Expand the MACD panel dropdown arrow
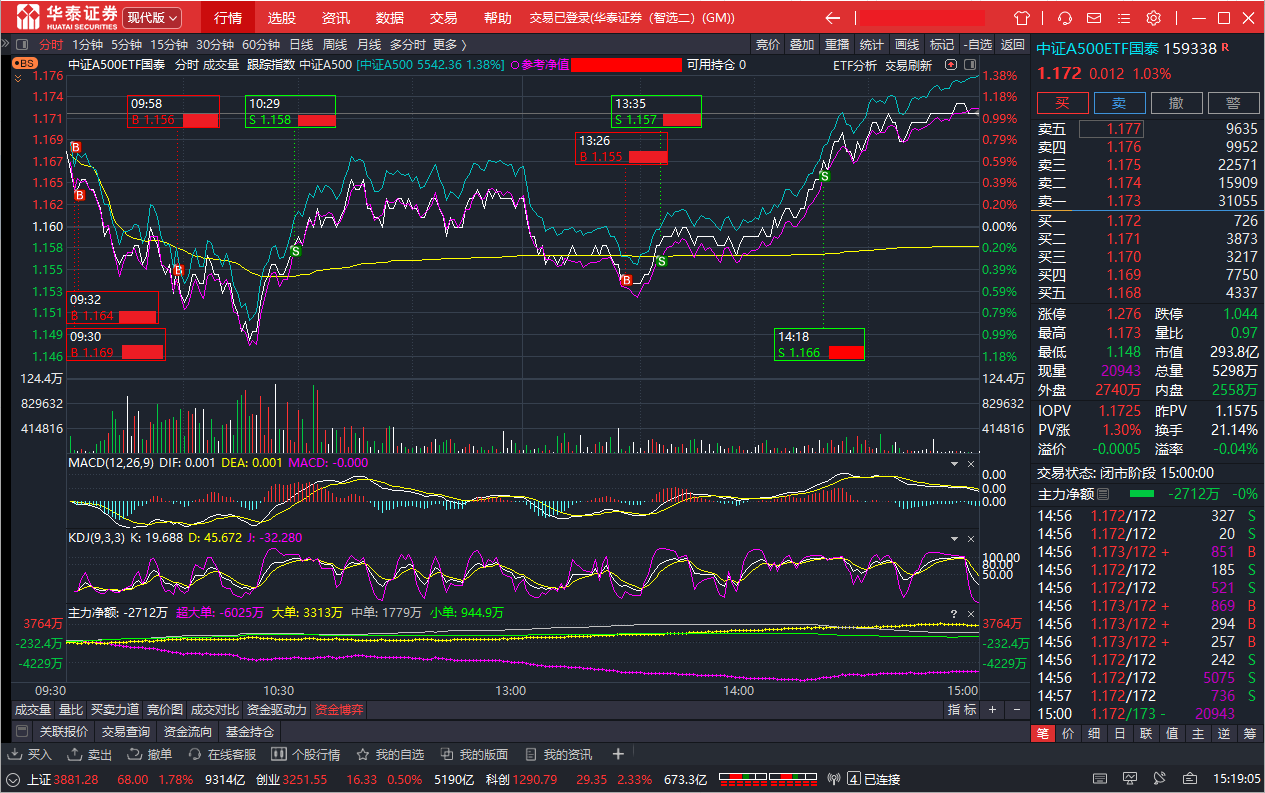Image resolution: width=1265 pixels, height=793 pixels. 954,464
